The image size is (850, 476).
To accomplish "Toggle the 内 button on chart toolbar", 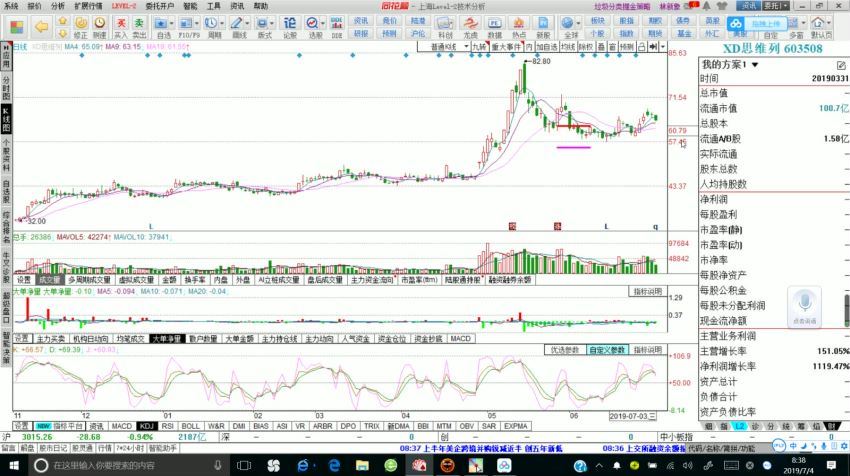I will tap(529, 47).
